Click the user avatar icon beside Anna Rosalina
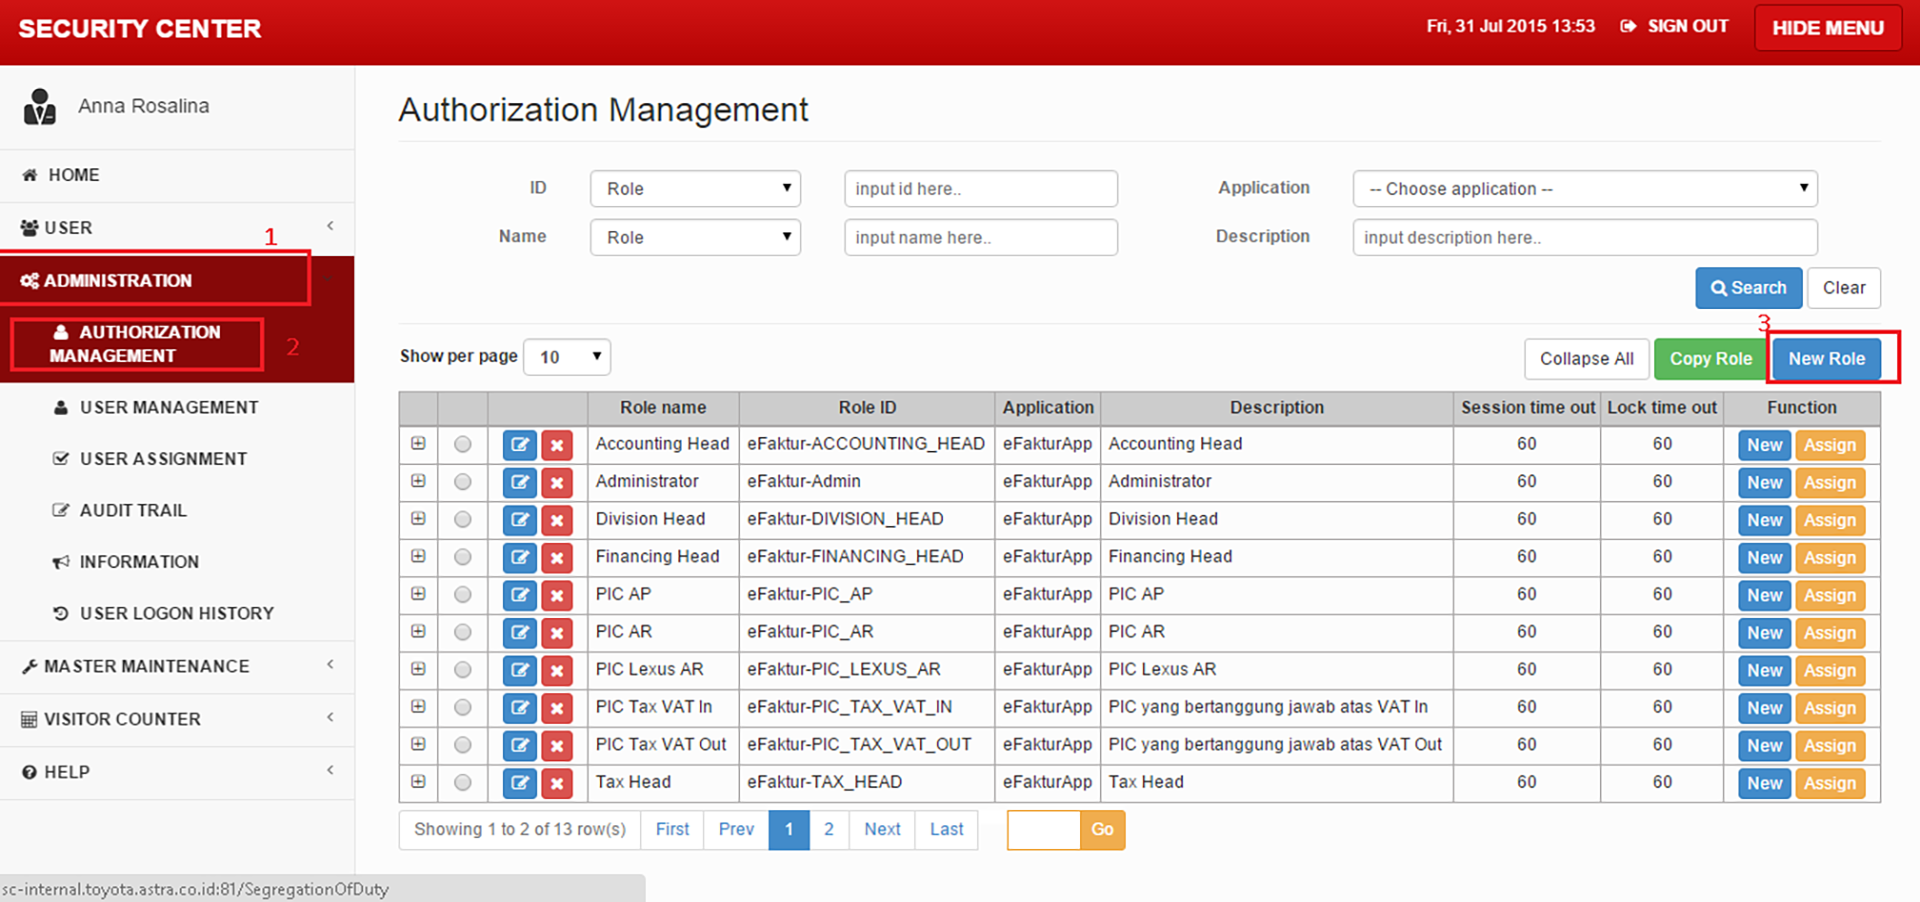Viewport: 1920px width, 902px height. click(39, 106)
